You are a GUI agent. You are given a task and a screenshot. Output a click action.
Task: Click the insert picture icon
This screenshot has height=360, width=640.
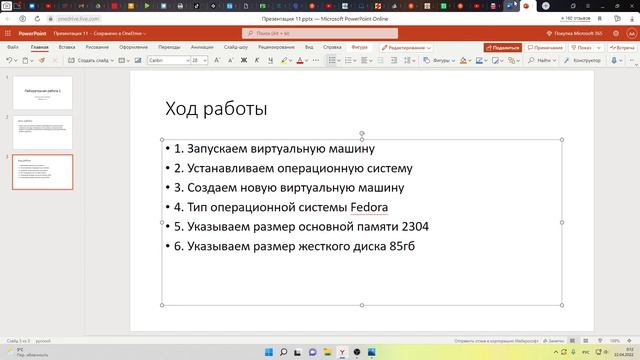tap(138, 60)
